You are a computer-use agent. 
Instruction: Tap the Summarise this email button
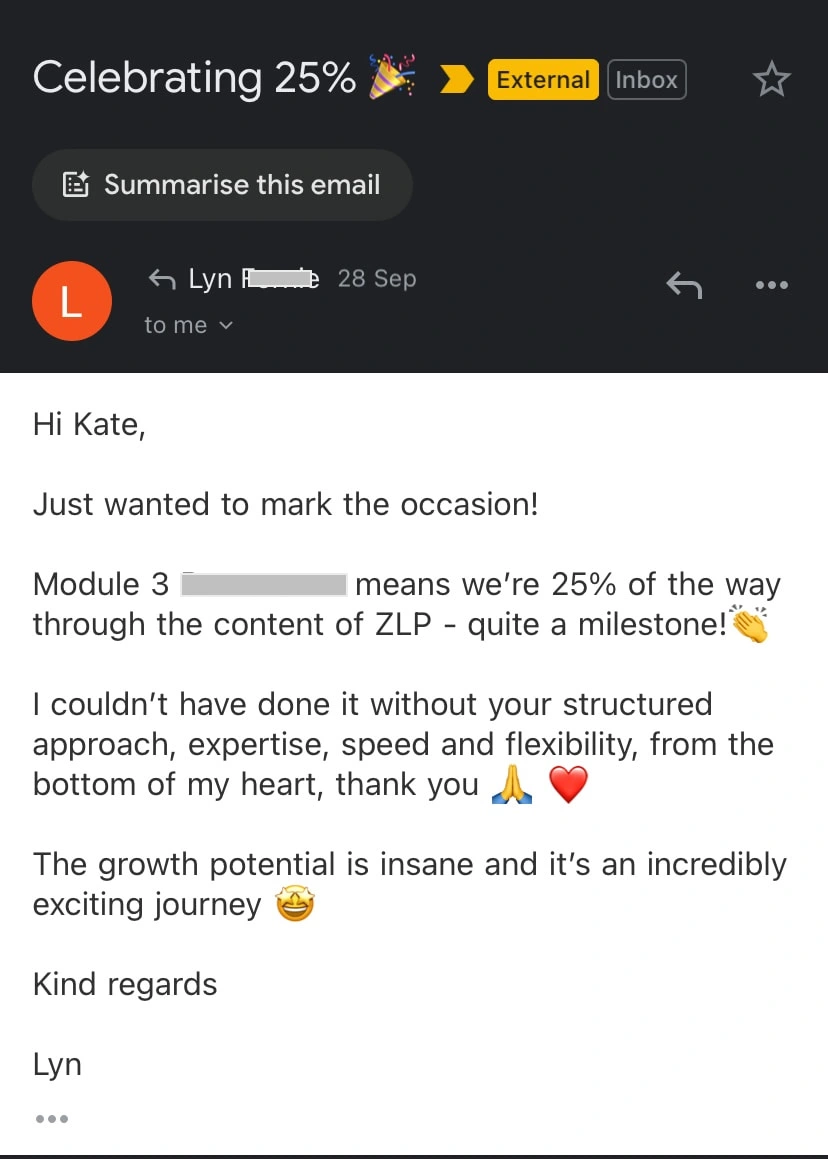[x=222, y=184]
